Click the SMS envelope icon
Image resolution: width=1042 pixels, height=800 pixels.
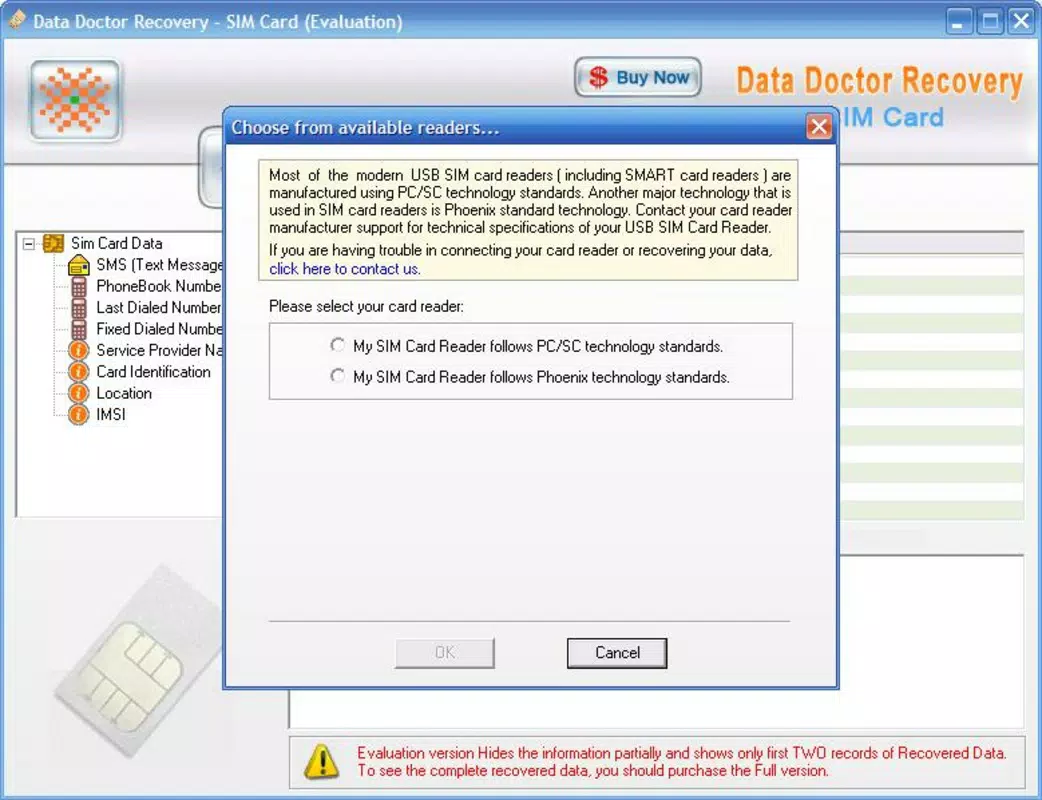[78, 265]
